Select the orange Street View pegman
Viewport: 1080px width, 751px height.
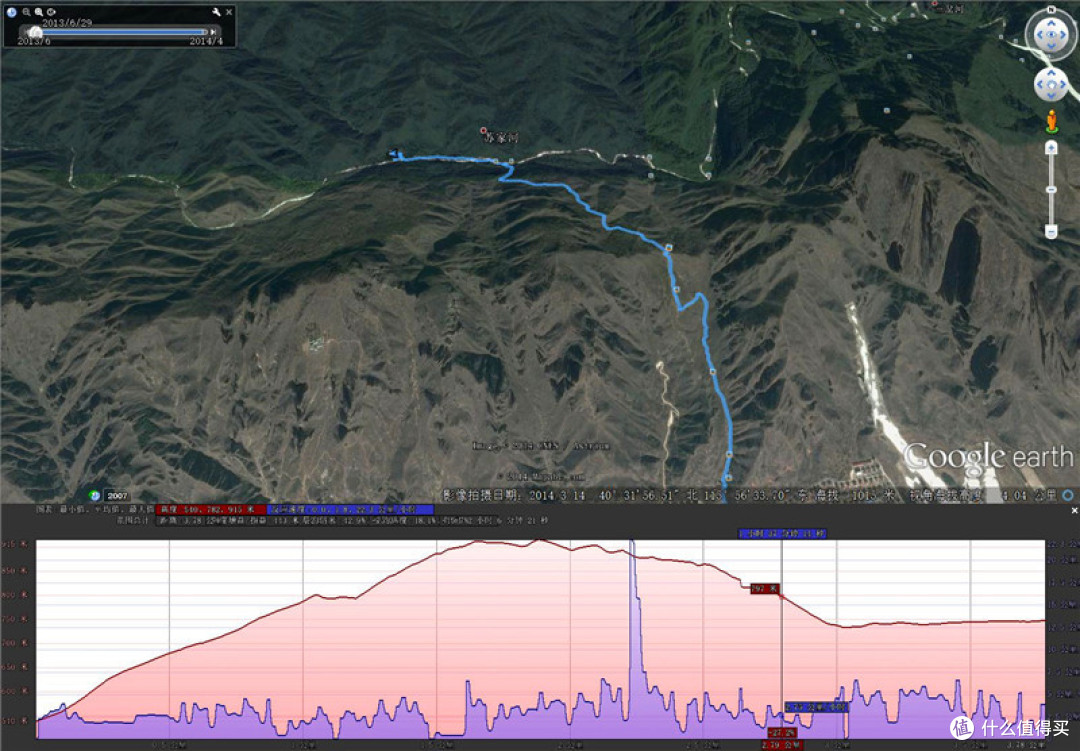tap(1051, 121)
